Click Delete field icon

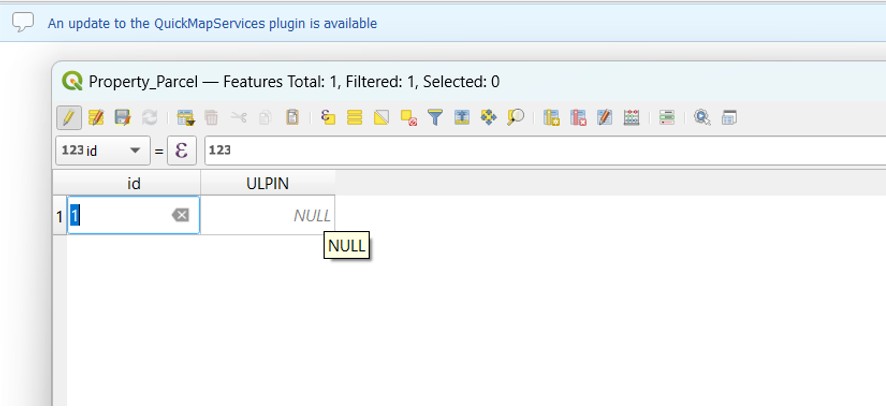[578, 117]
